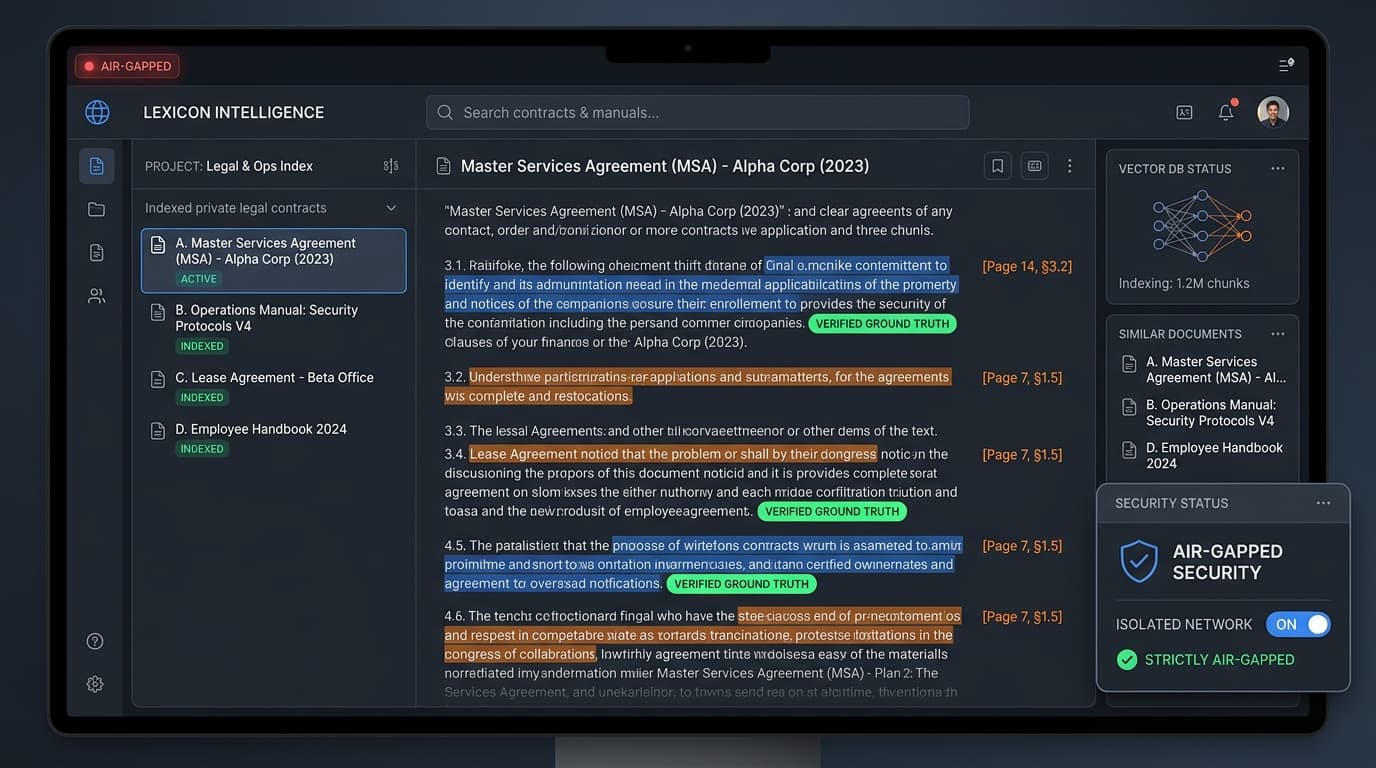Screen dimensions: 1376x768
Task: Click the globe logo icon
Action: click(97, 112)
